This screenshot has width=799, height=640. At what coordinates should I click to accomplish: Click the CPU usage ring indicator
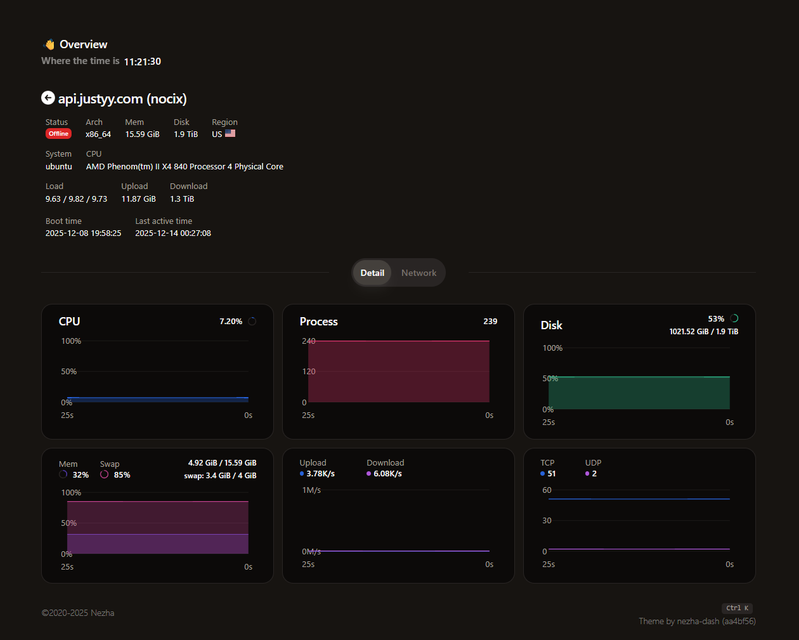pos(252,321)
